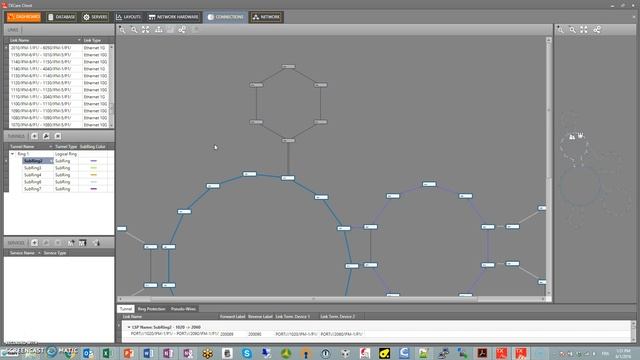The height and width of the screenshot is (360, 640).
Task: Click Logical Ring type cell
Action: click(66, 154)
